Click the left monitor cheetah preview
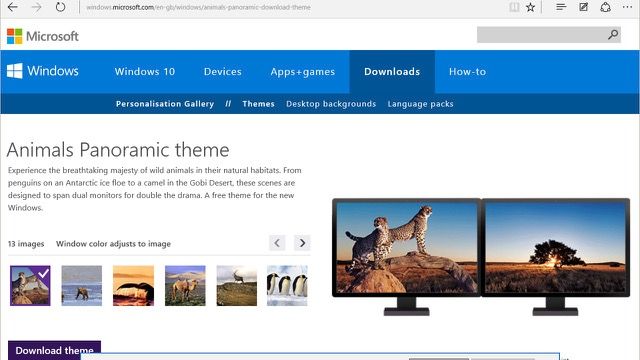640x360 pixels. 407,247
